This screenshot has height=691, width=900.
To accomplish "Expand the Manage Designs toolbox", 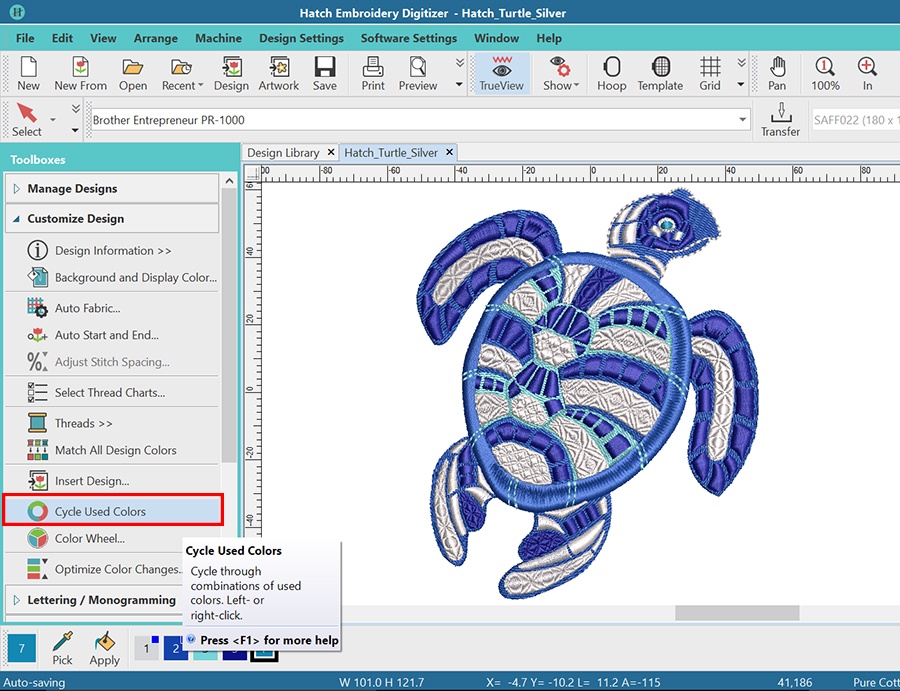I will pos(72,188).
